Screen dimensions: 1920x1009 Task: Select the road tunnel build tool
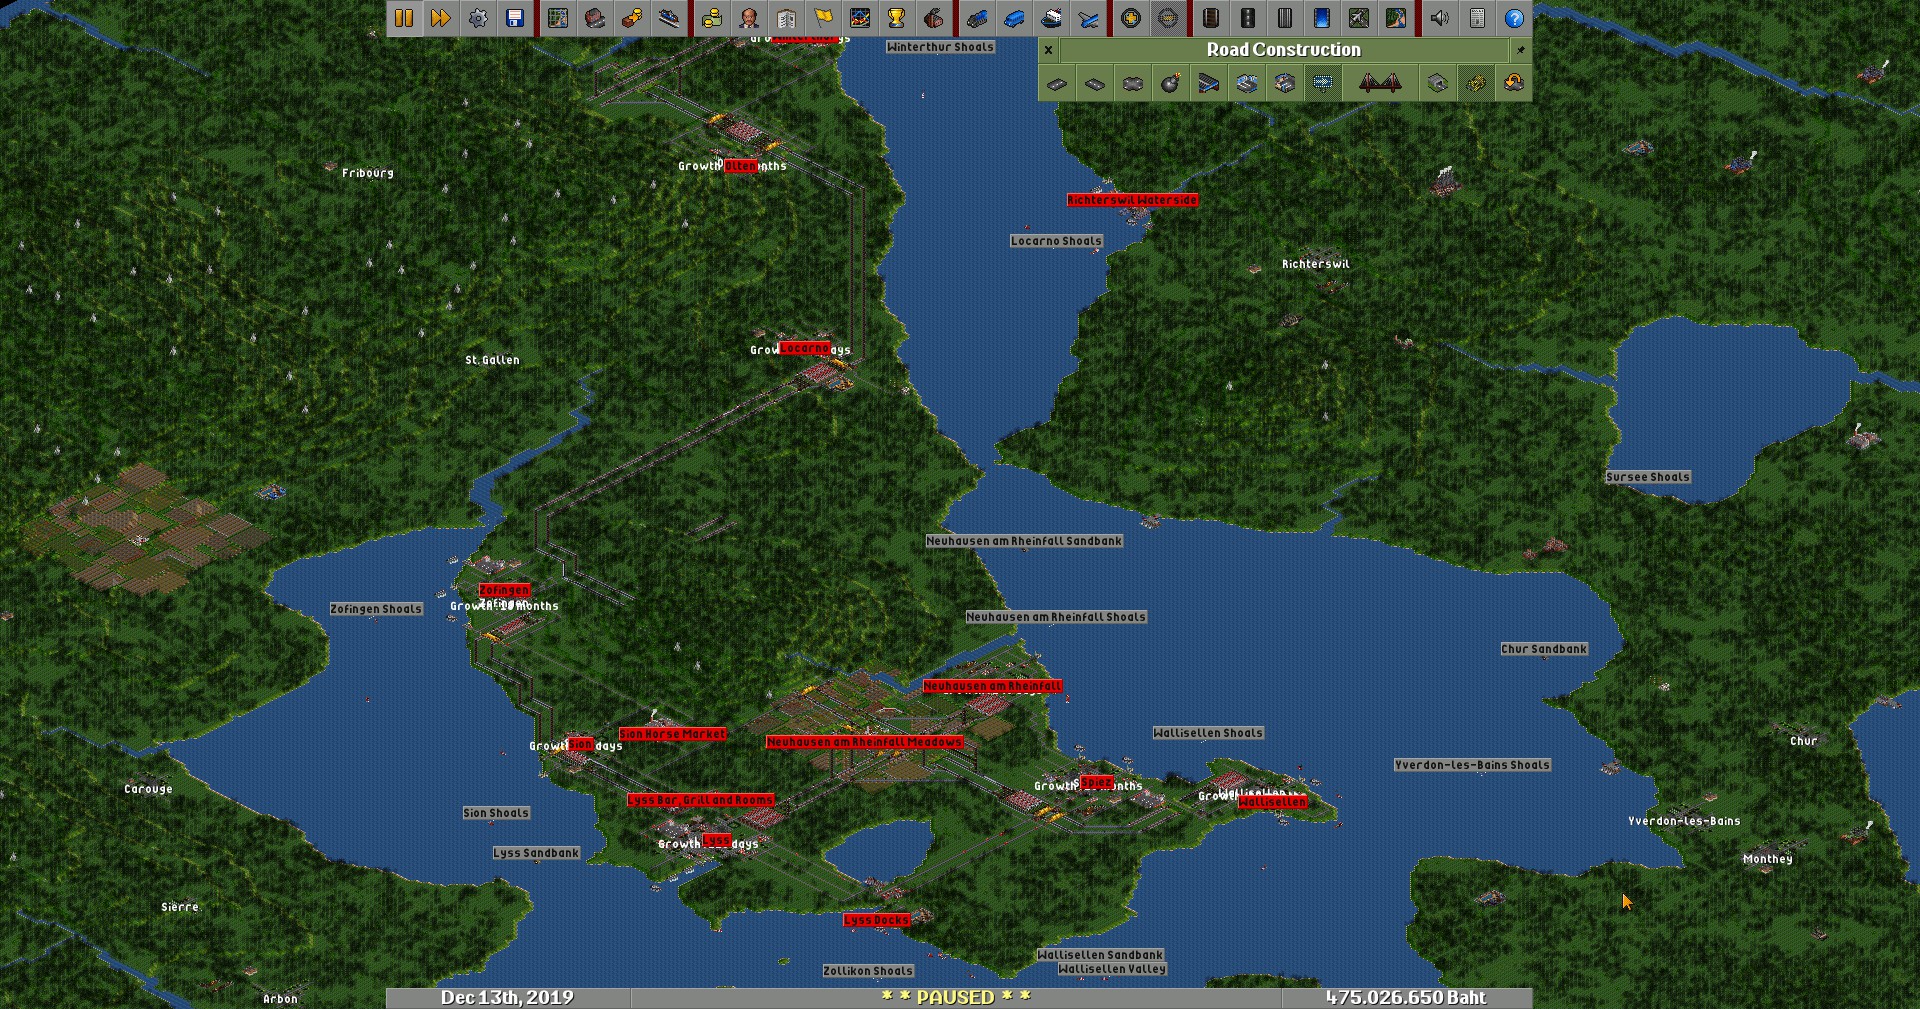click(1437, 84)
